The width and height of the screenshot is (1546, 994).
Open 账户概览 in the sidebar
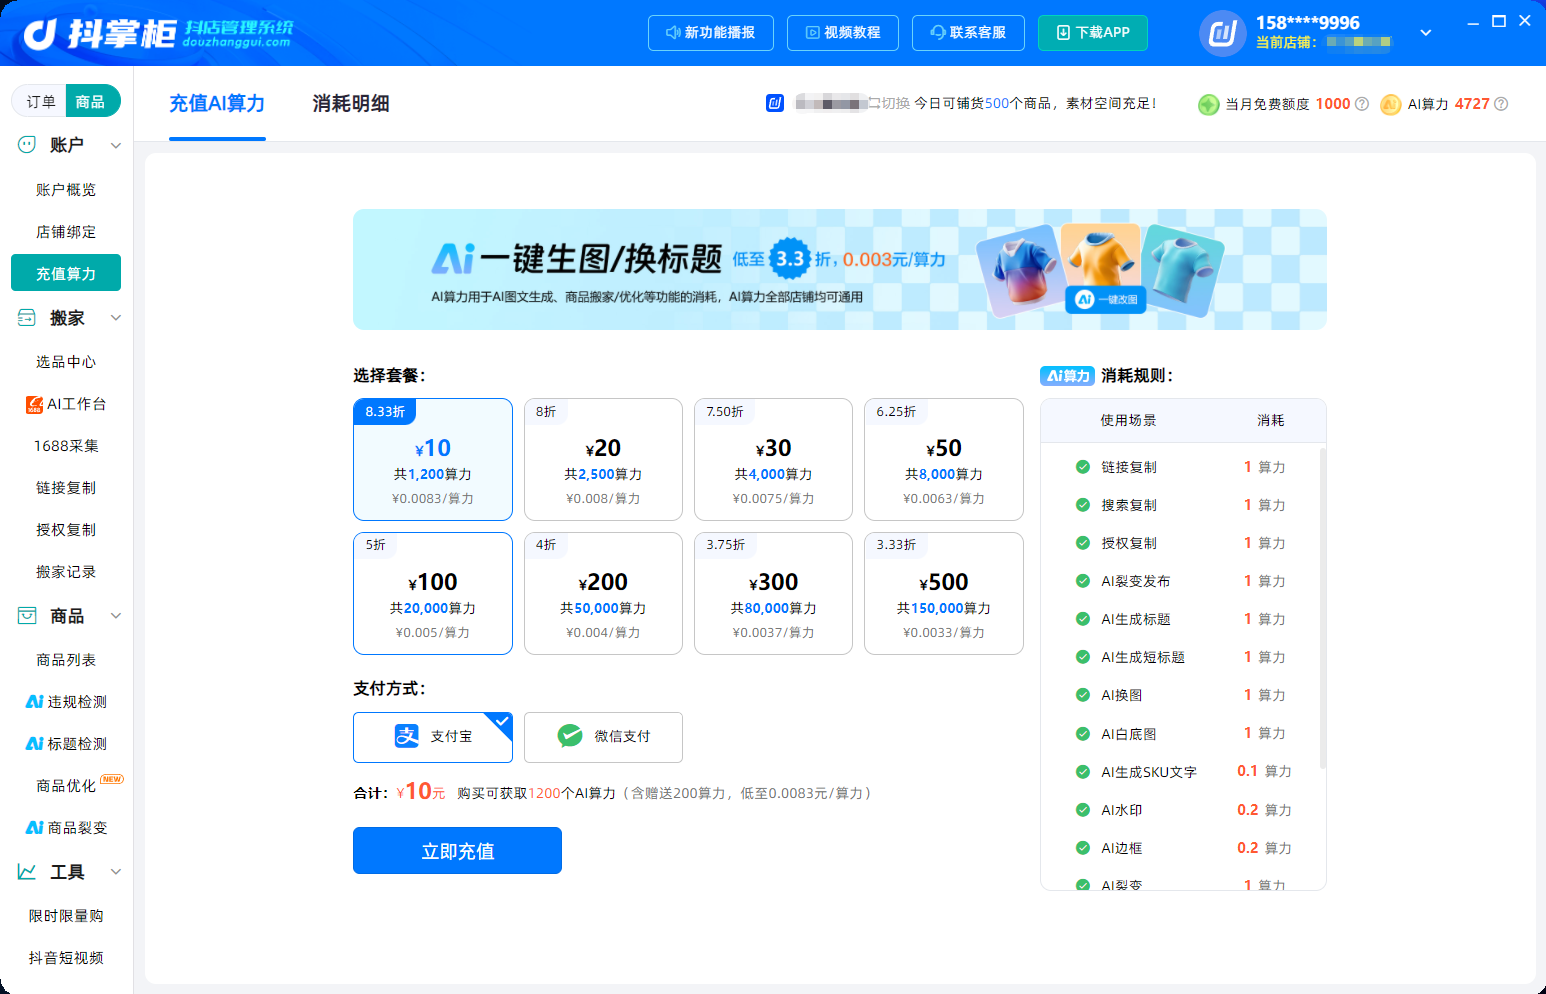click(x=66, y=190)
